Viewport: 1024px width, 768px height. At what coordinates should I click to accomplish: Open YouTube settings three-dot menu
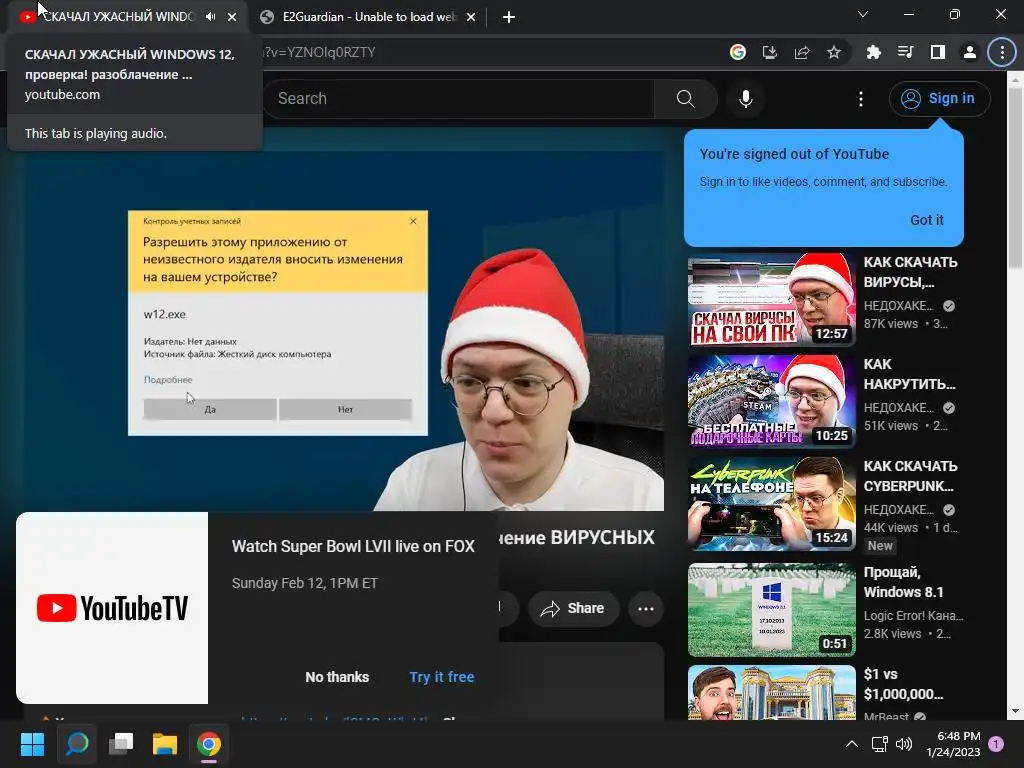click(861, 99)
